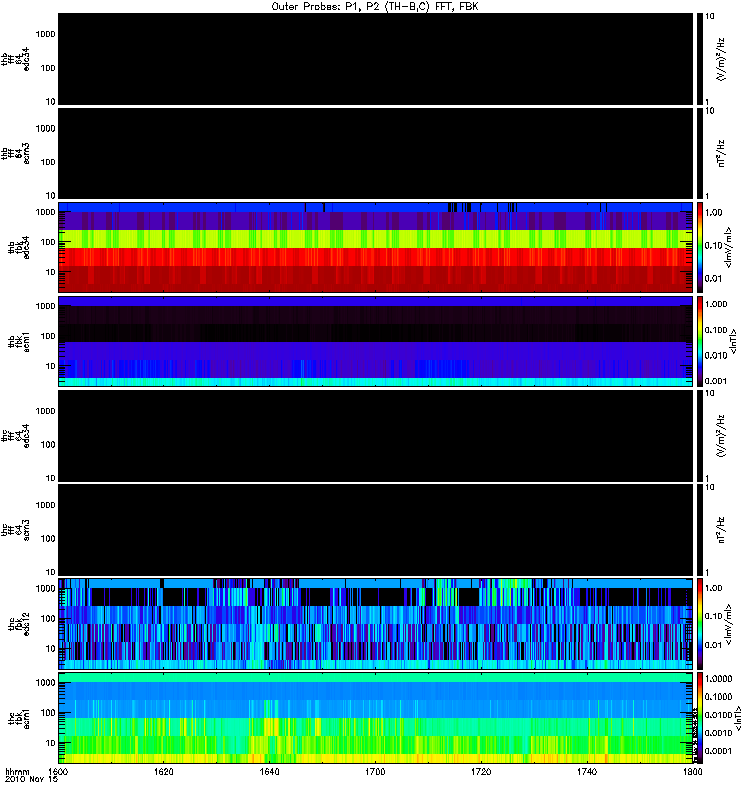Click the thc fbk scm1 rainbow color bar
The image size is (750, 800).
pos(699,718)
